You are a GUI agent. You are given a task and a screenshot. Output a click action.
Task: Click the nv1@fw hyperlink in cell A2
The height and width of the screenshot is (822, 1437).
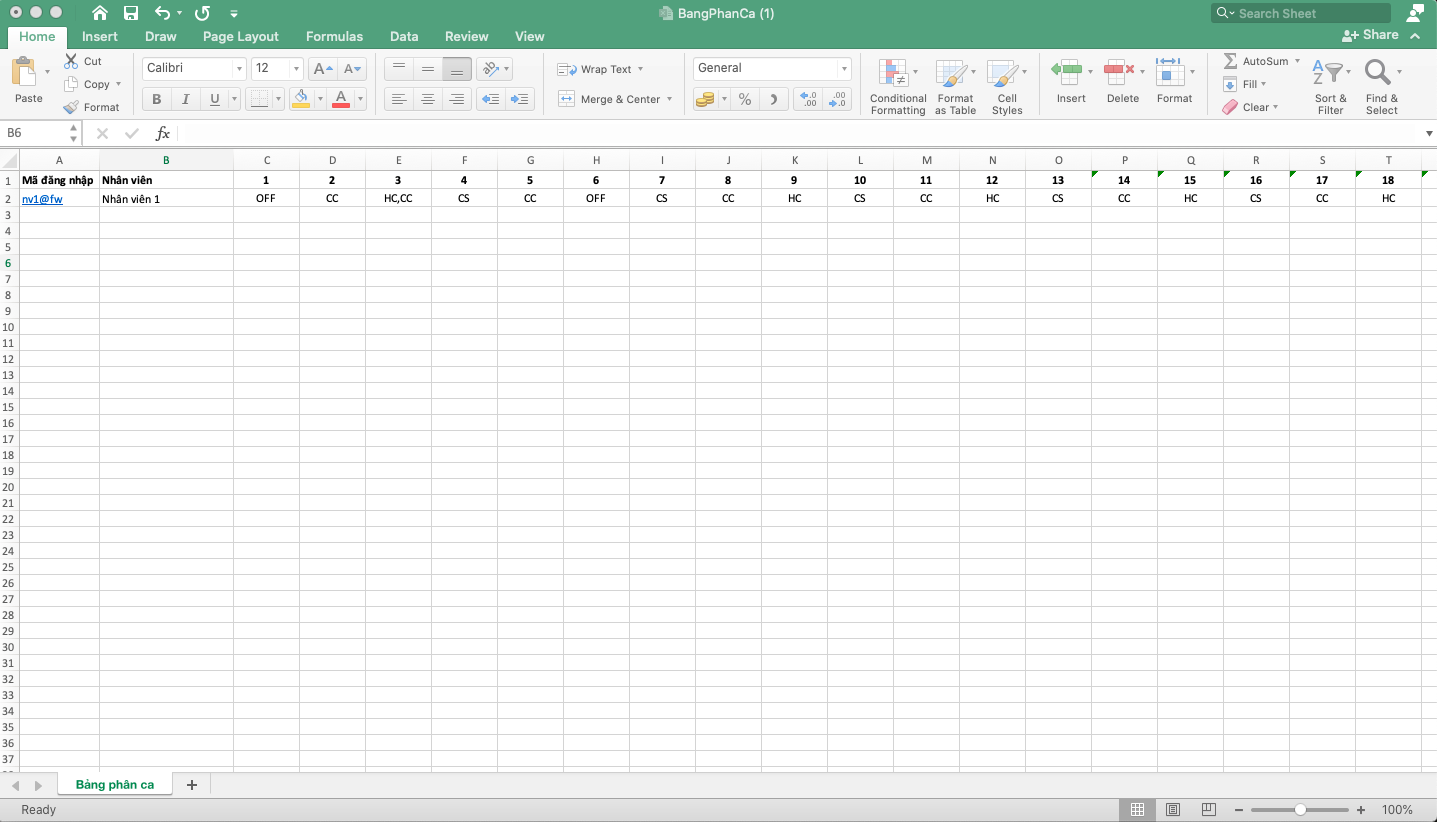42,199
